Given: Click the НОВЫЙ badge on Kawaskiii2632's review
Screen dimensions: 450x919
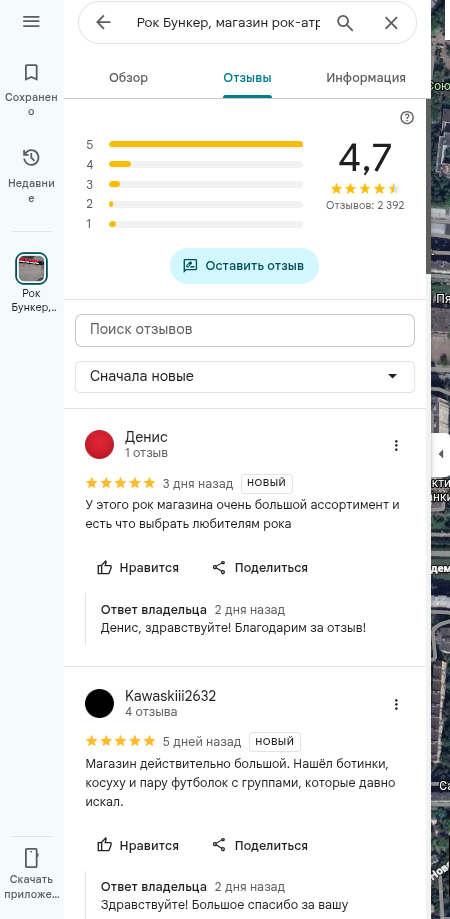Looking at the screenshot, I should [x=275, y=741].
